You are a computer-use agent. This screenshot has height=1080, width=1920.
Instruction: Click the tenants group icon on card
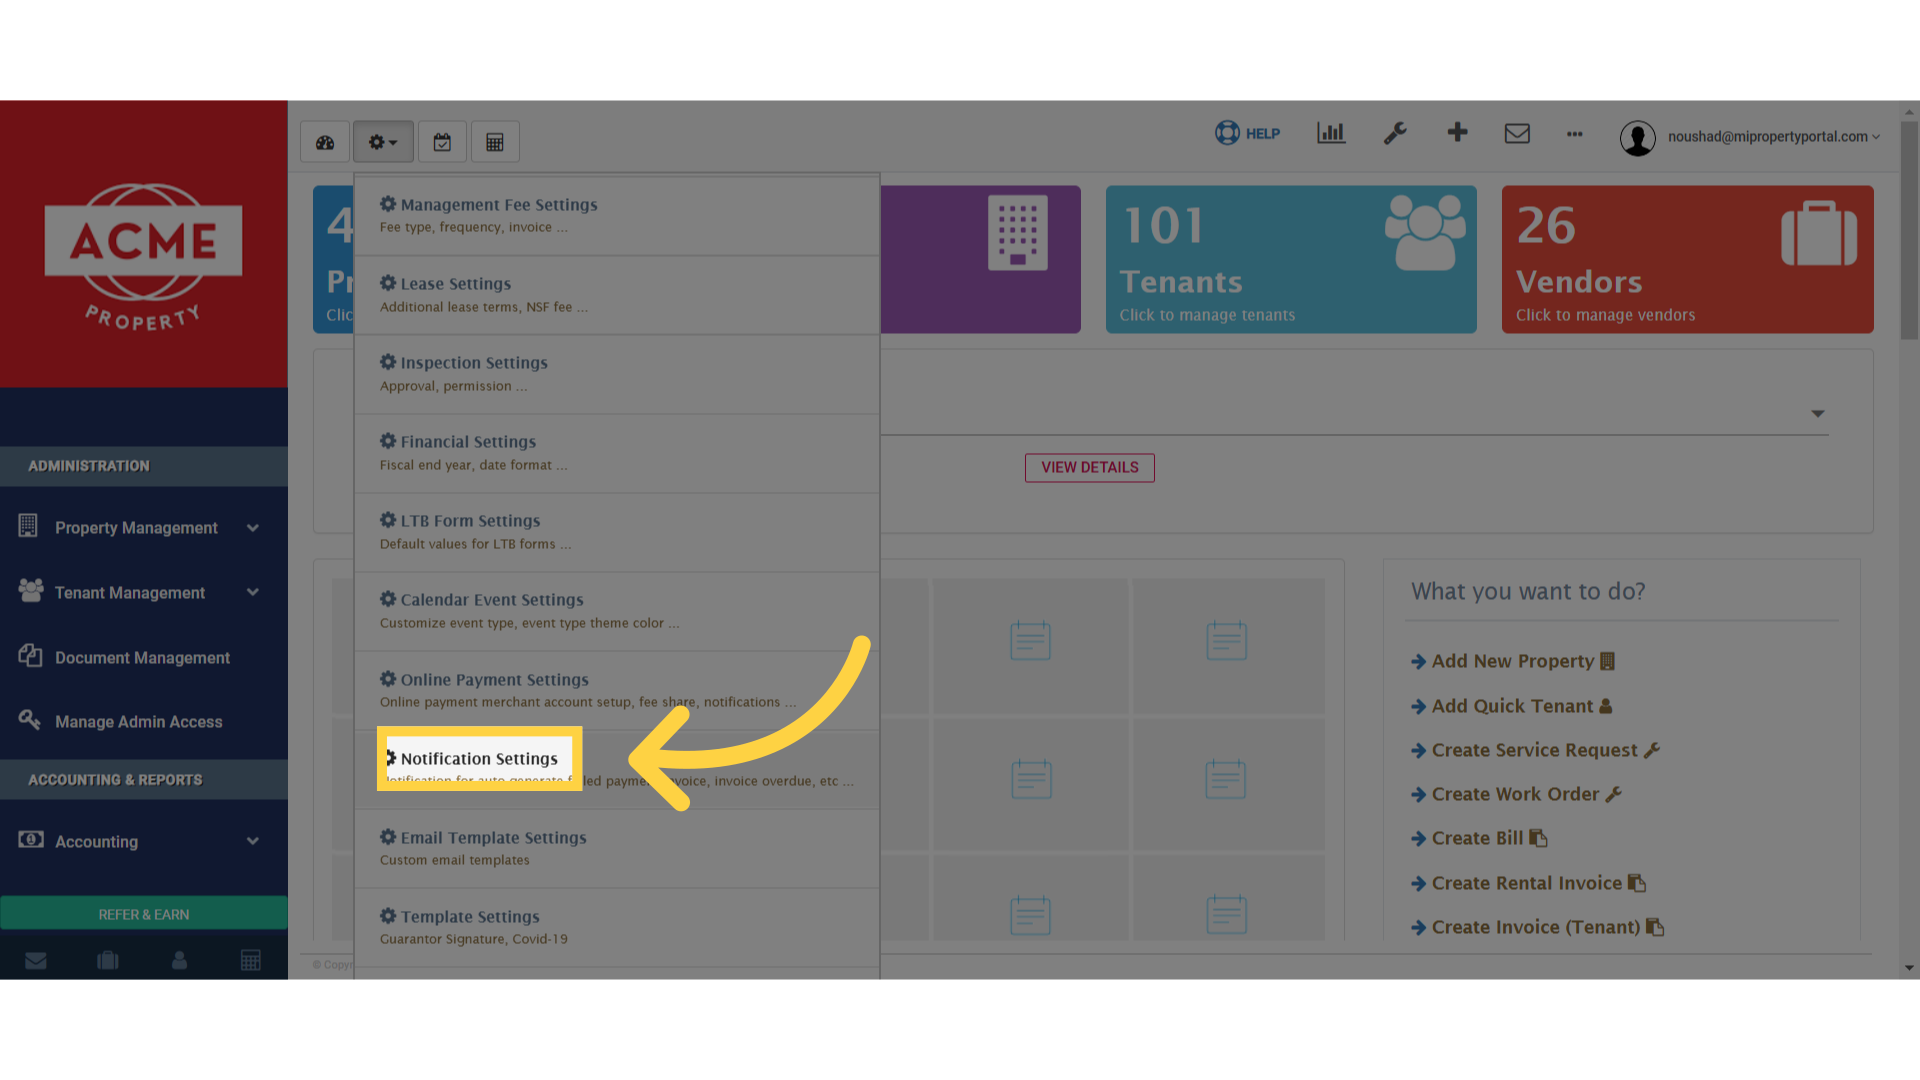point(1425,232)
